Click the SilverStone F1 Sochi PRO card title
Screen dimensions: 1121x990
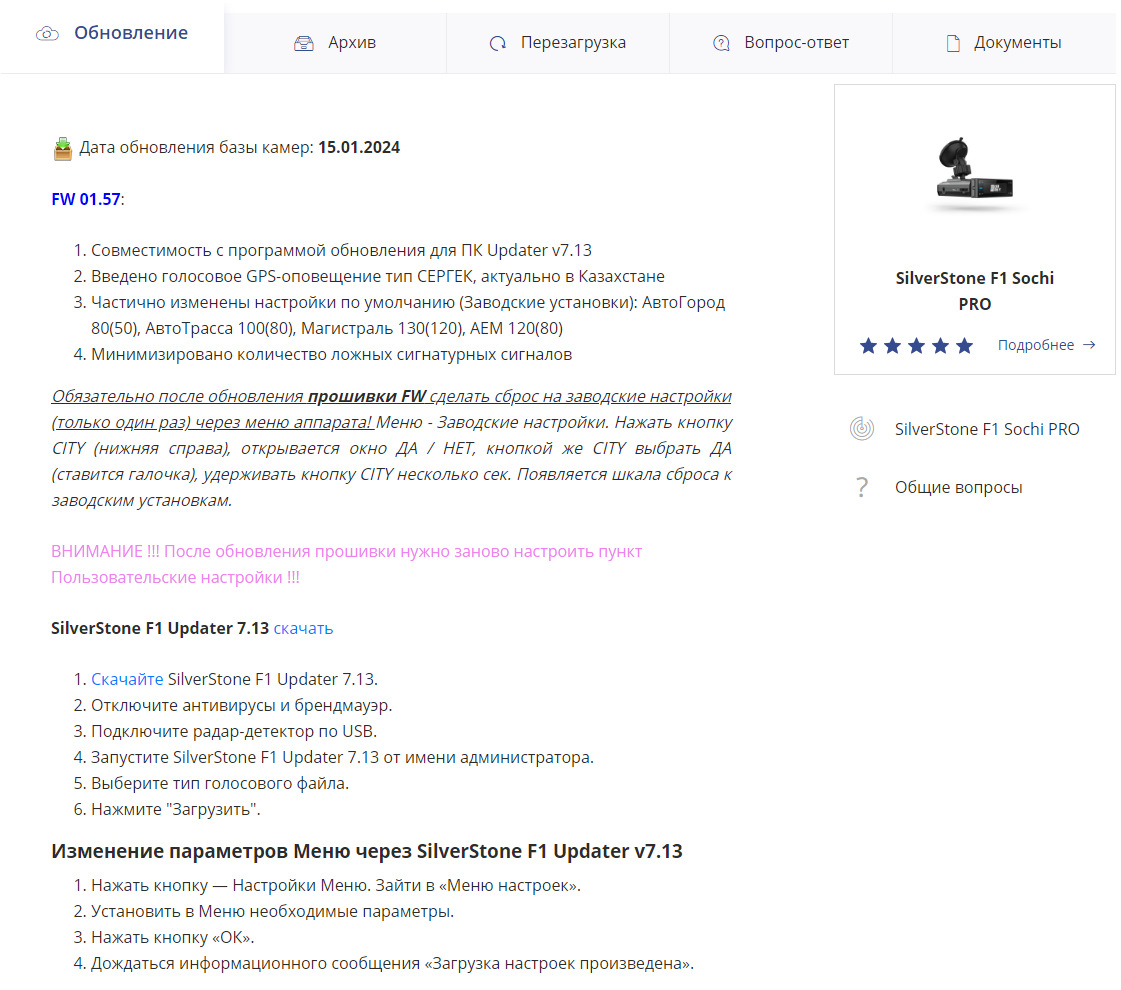pos(974,291)
